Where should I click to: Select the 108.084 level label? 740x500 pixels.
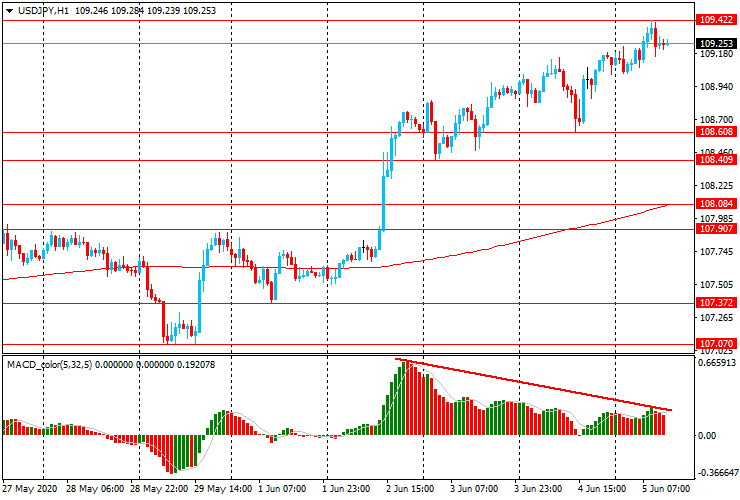(716, 204)
